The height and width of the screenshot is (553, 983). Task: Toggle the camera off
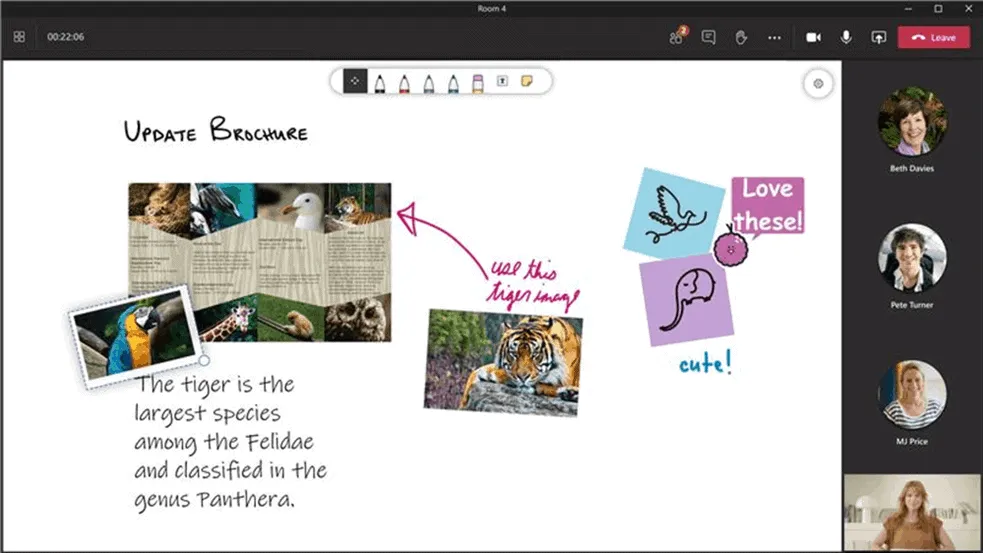(813, 37)
